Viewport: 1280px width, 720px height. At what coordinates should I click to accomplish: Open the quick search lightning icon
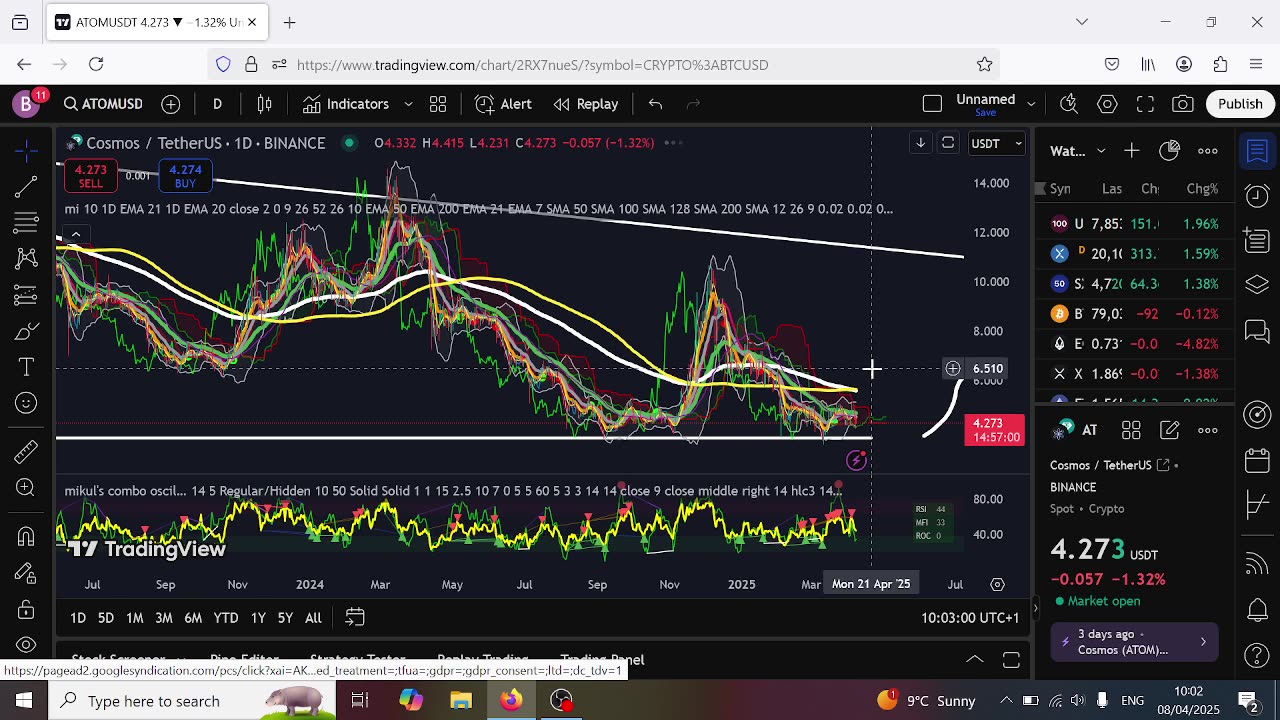coord(1069,104)
